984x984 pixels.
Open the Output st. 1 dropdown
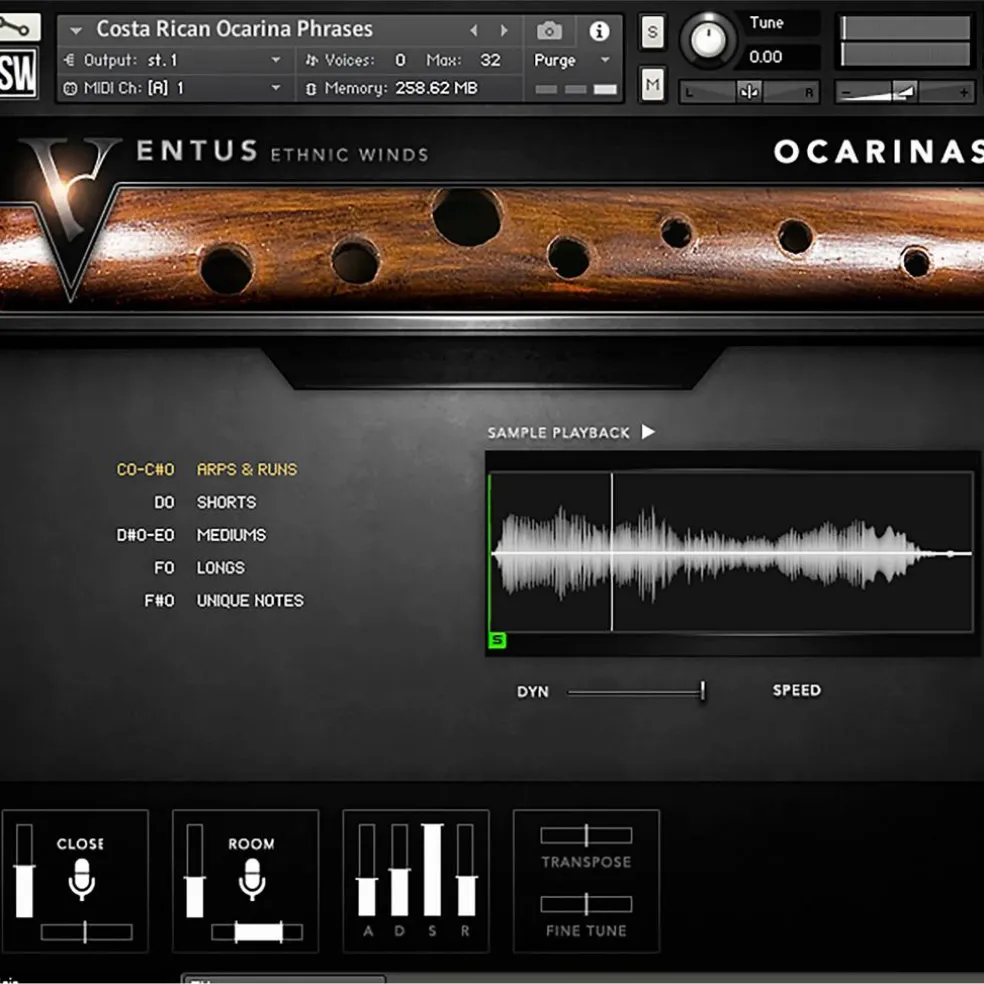173,60
